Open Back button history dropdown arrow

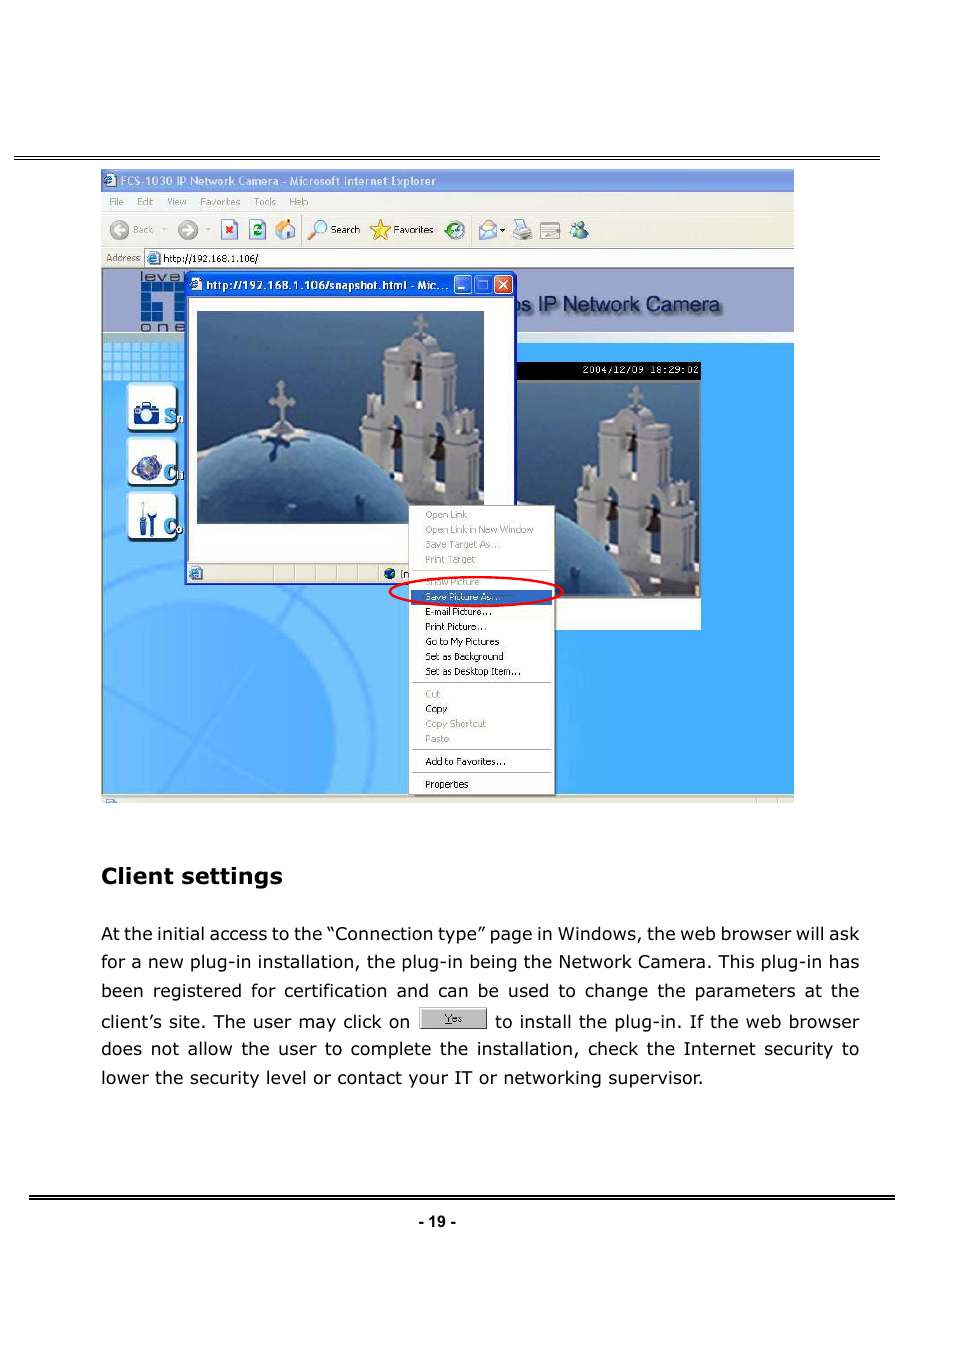click(x=164, y=230)
